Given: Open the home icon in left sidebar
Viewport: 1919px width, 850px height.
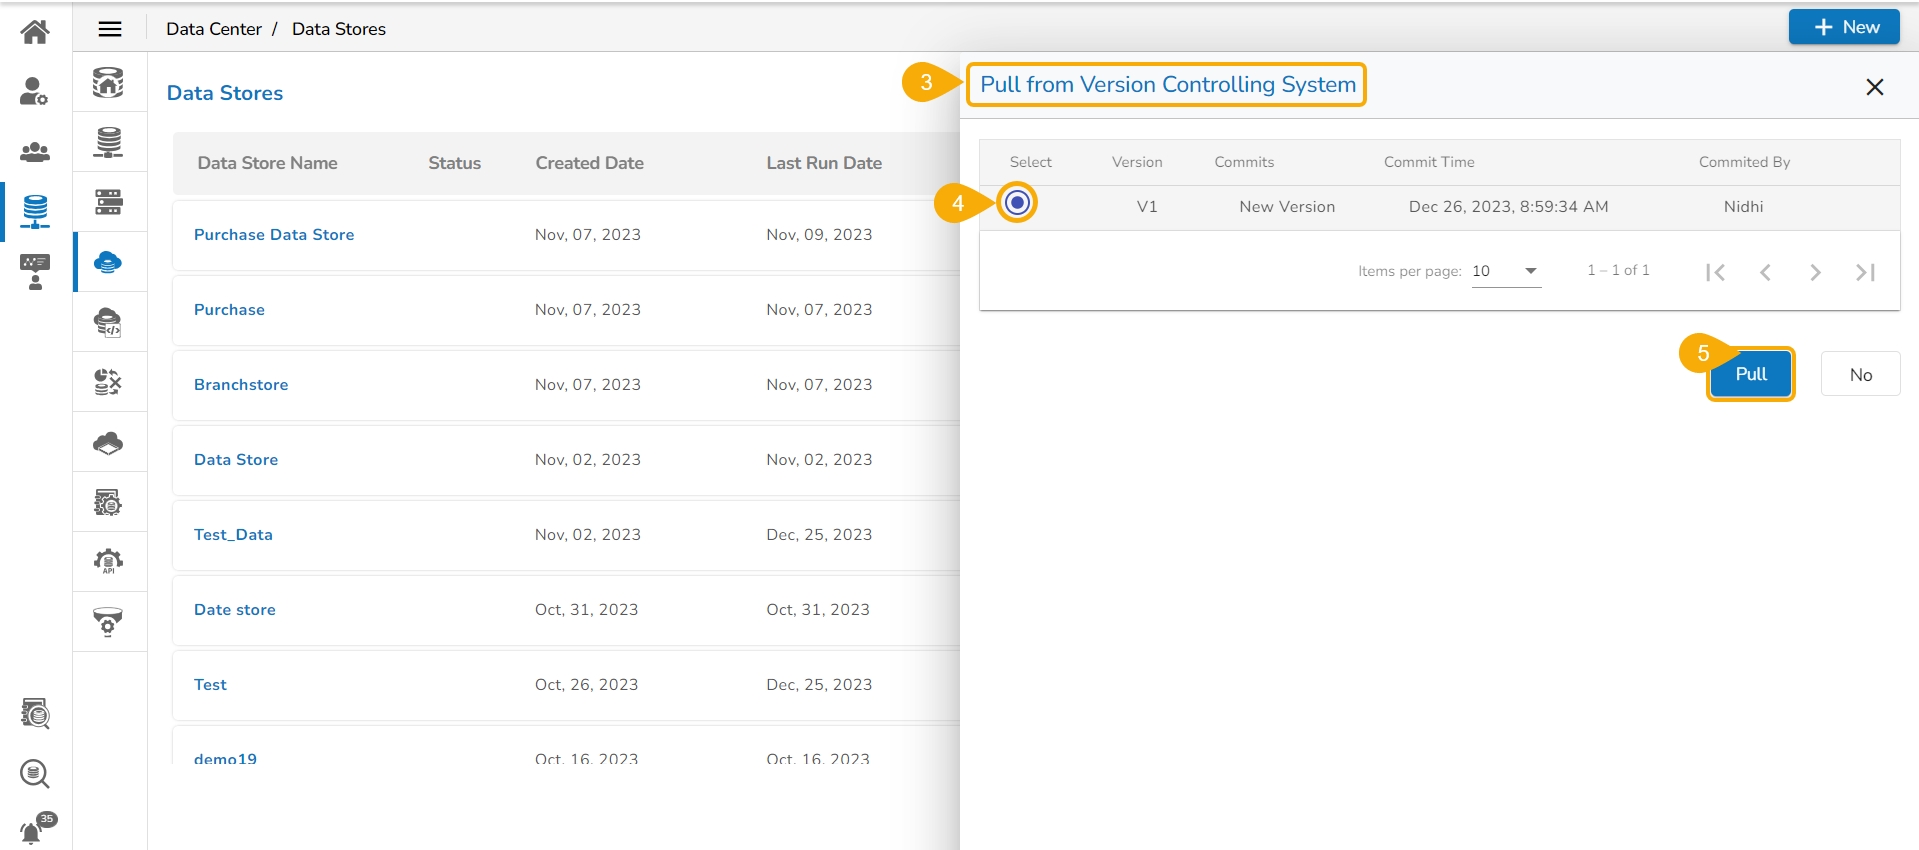Looking at the screenshot, I should (x=35, y=32).
